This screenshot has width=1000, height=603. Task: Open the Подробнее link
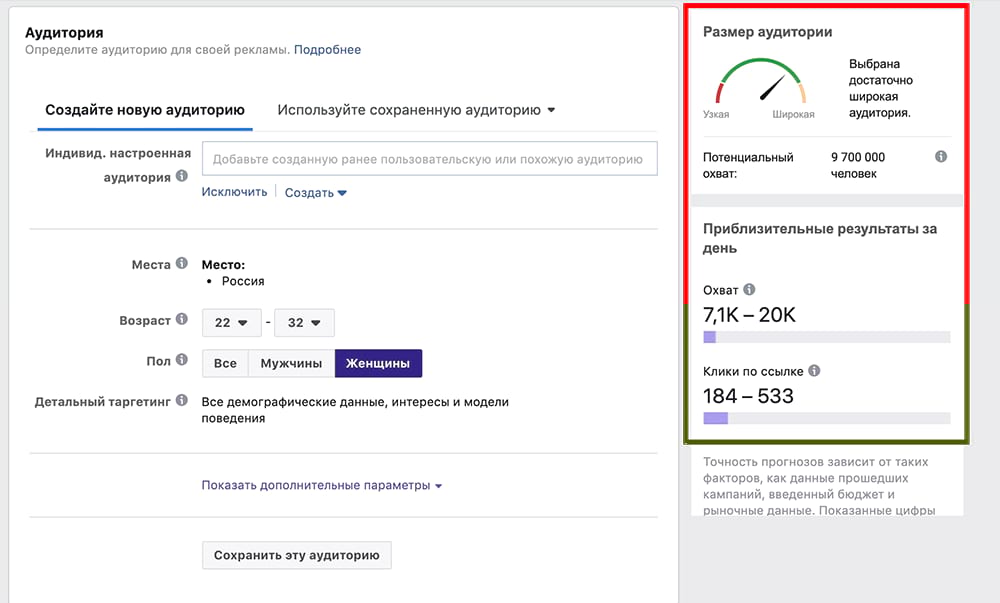point(330,48)
